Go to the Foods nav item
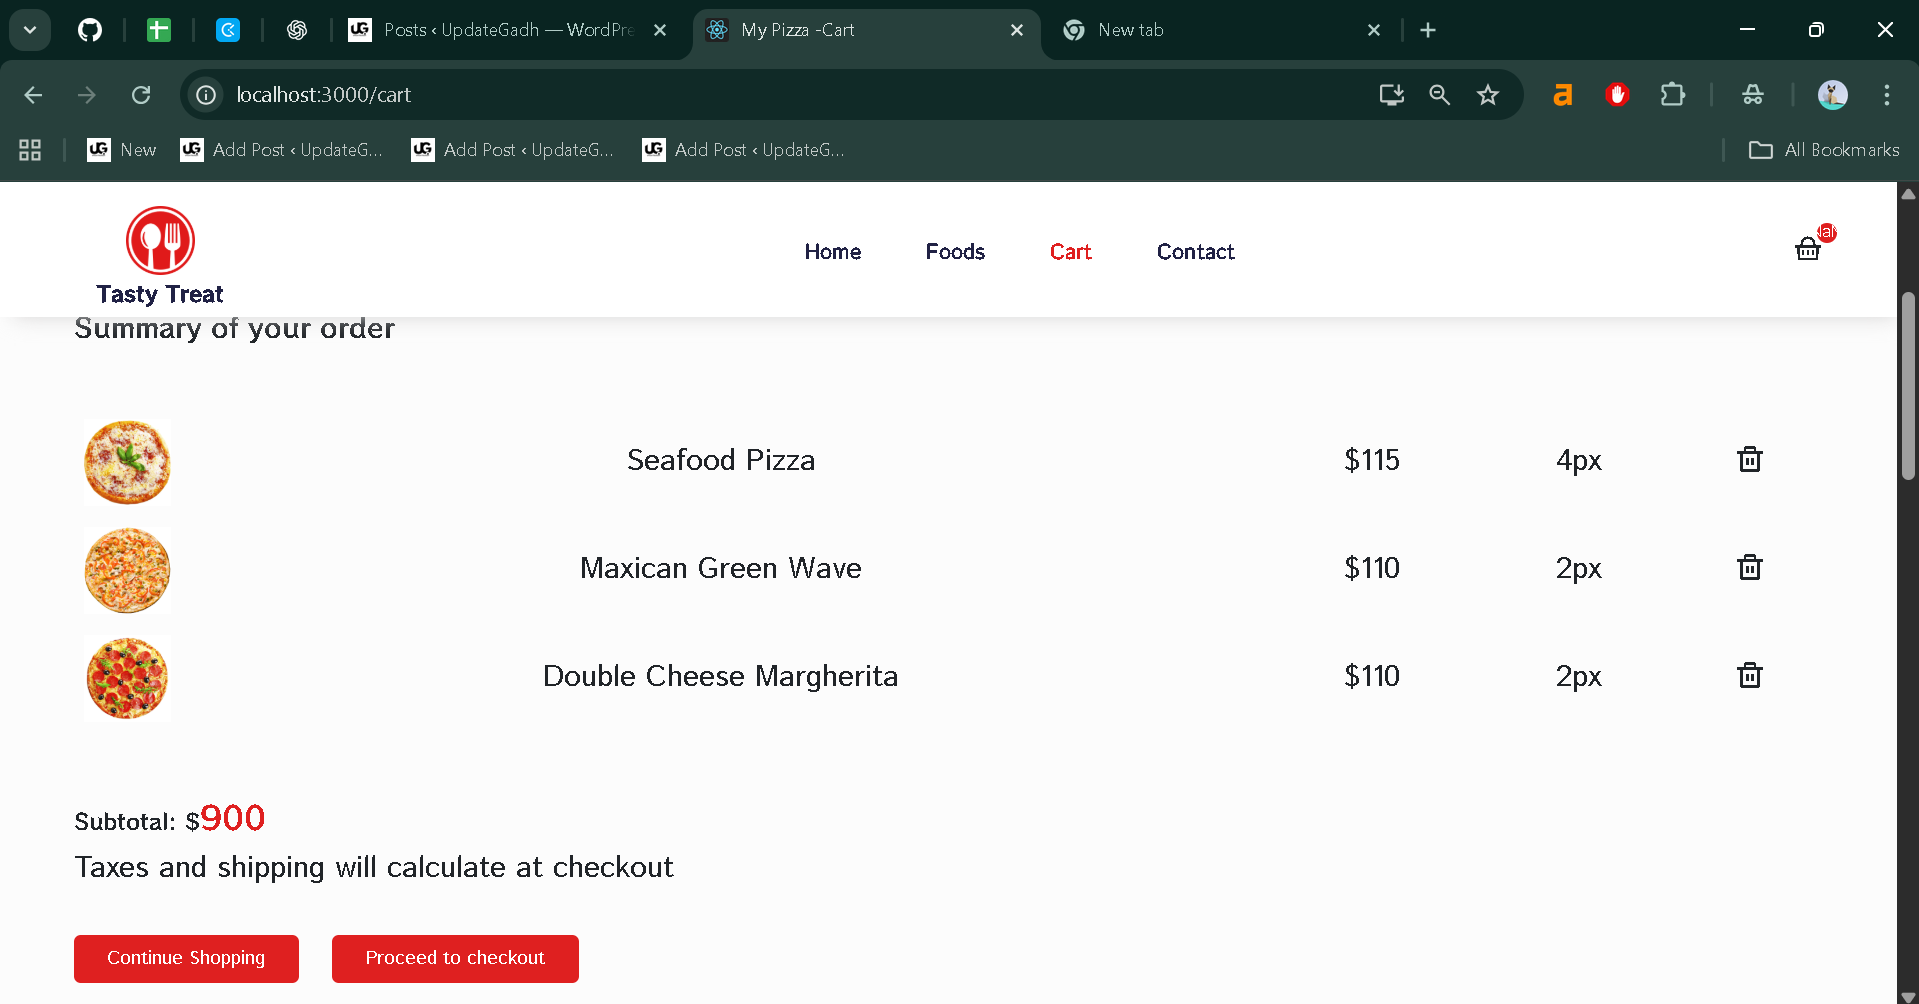 (955, 252)
